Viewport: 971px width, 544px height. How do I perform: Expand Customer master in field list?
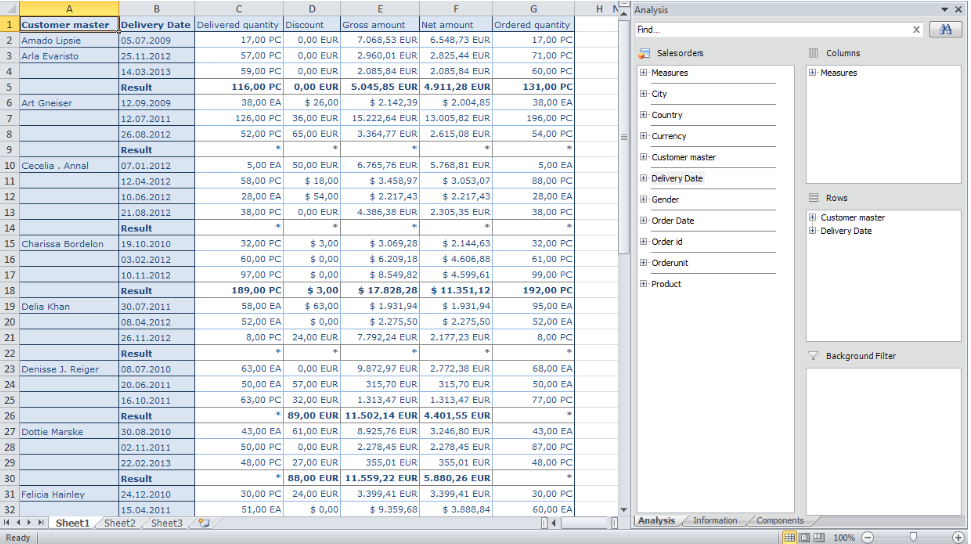coord(643,157)
